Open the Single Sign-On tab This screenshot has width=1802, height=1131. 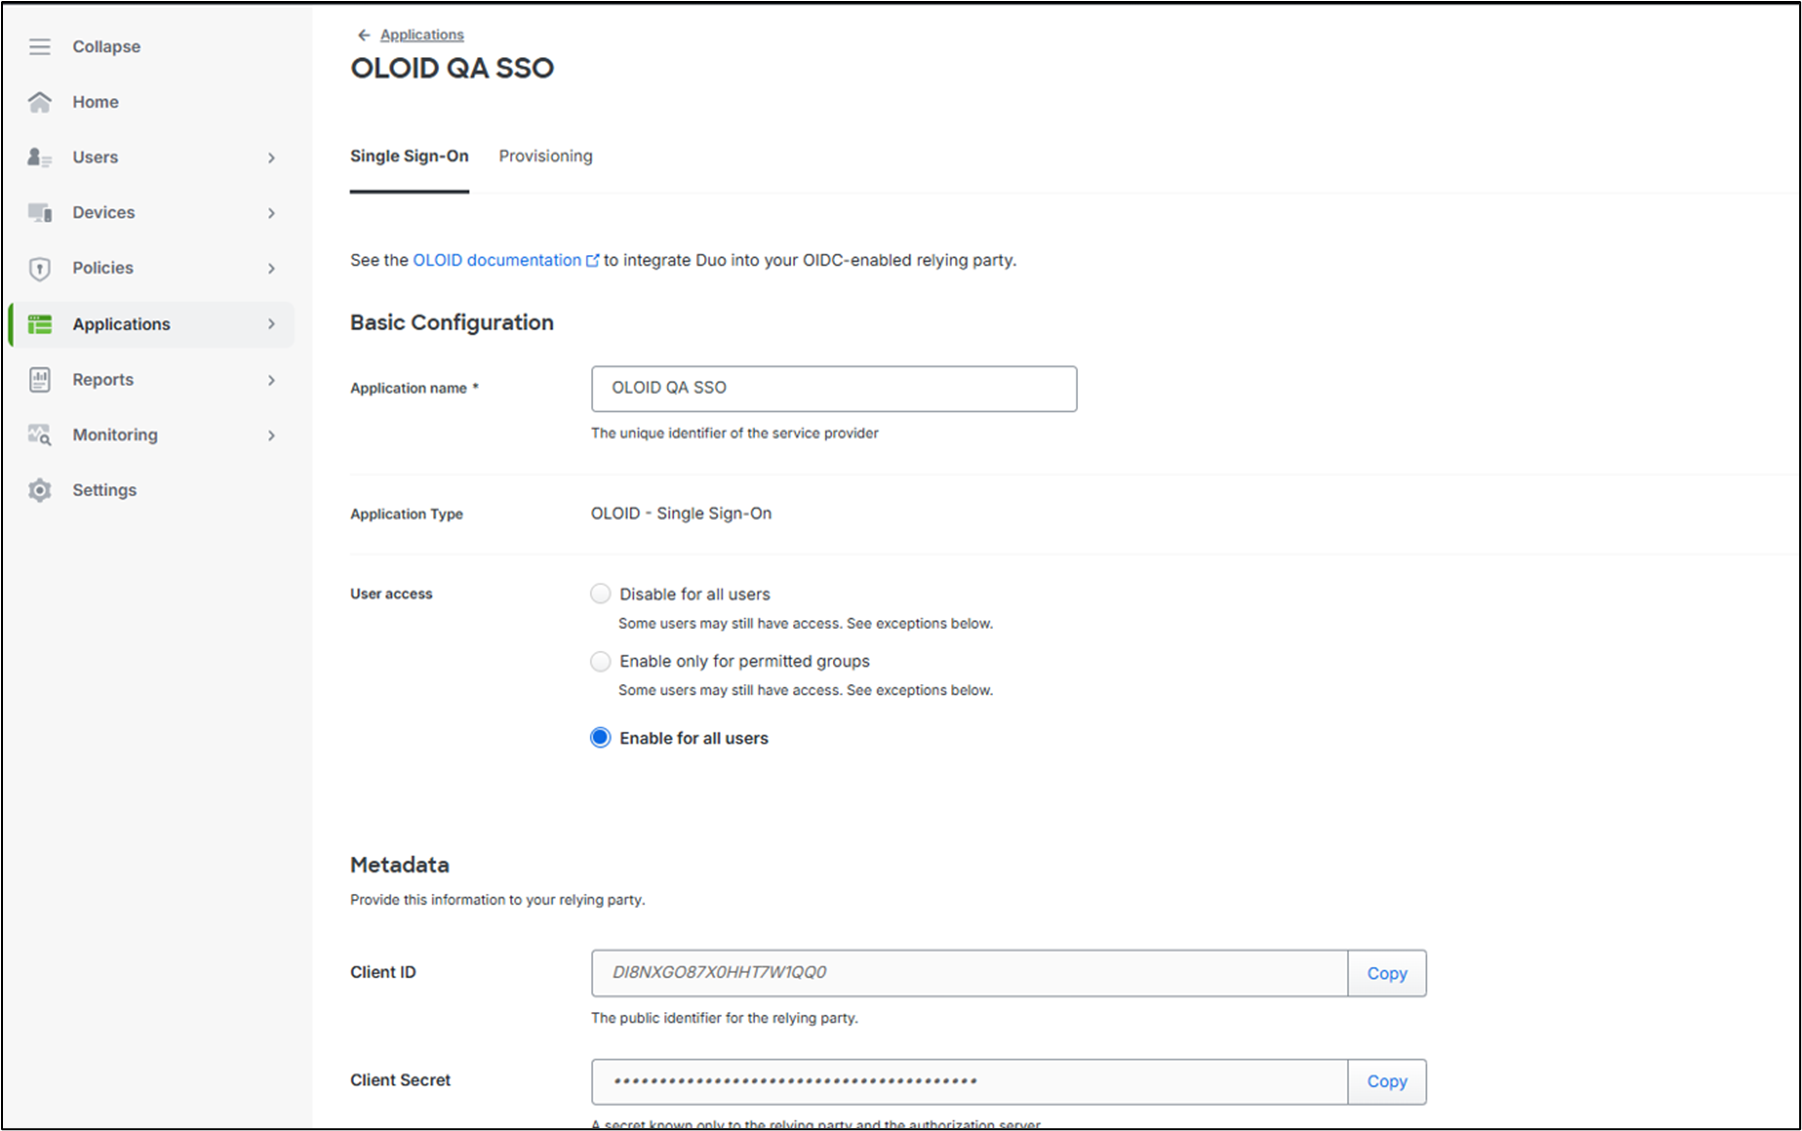point(409,156)
